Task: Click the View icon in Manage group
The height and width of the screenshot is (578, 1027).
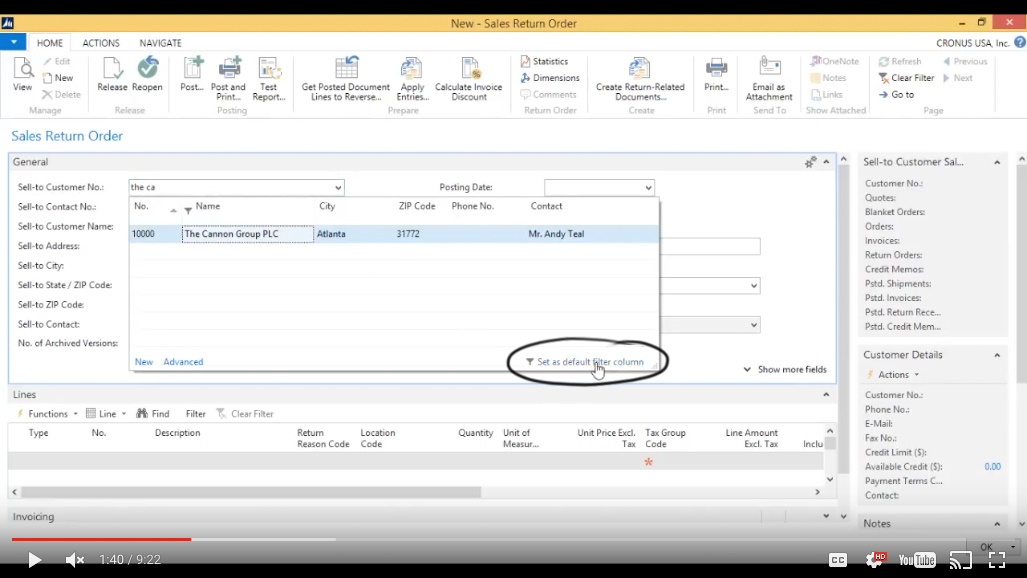Action: click(22, 73)
